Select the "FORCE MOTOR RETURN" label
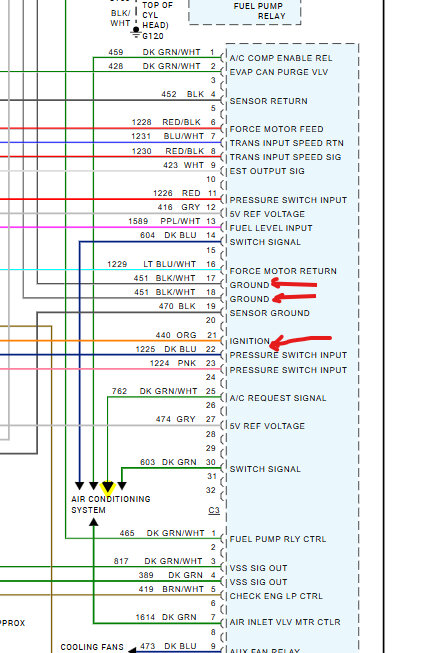 click(283, 271)
